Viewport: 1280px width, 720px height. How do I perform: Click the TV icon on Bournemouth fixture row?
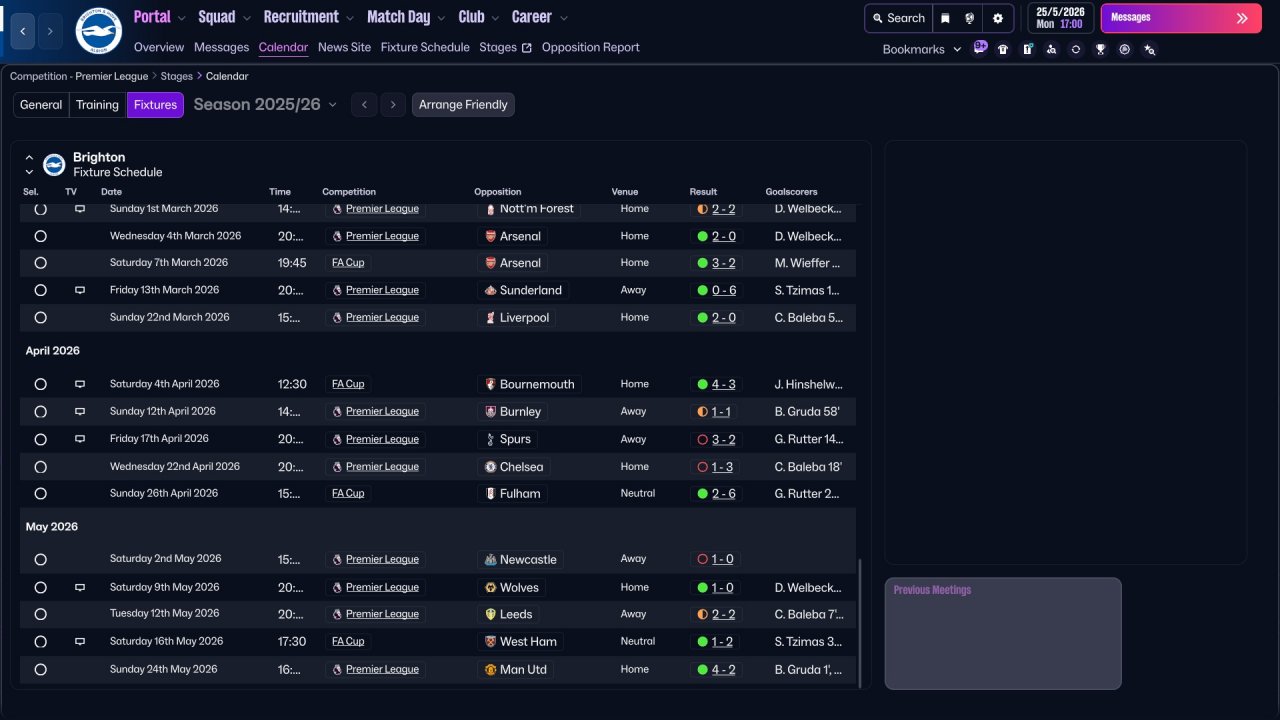coord(80,384)
